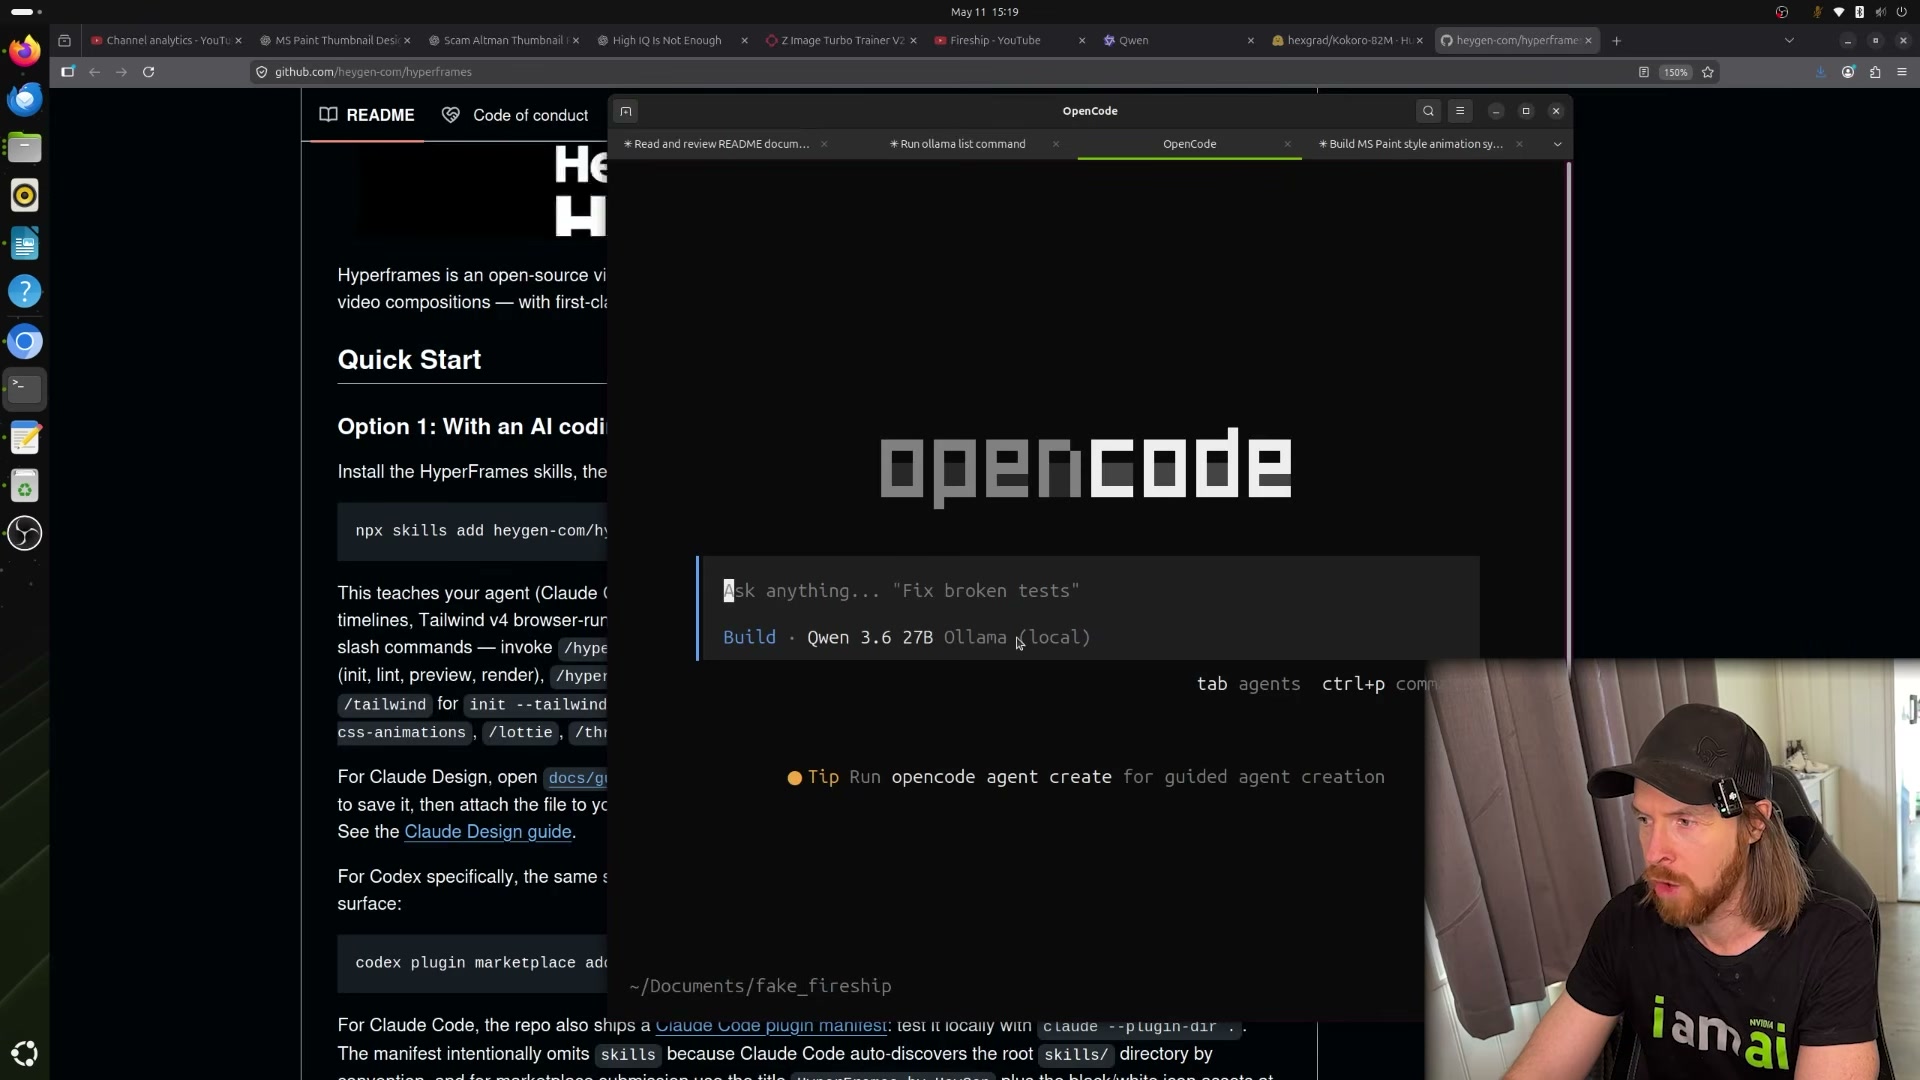Click search icon in OpenCode terminal header

(1428, 111)
